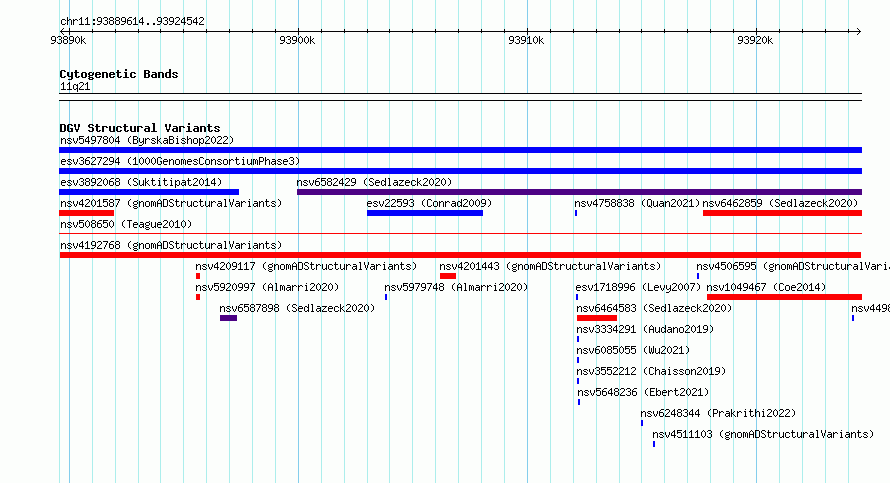Click the 93890k ruler tick label
Screen dimensions: 890x483
tap(68, 40)
